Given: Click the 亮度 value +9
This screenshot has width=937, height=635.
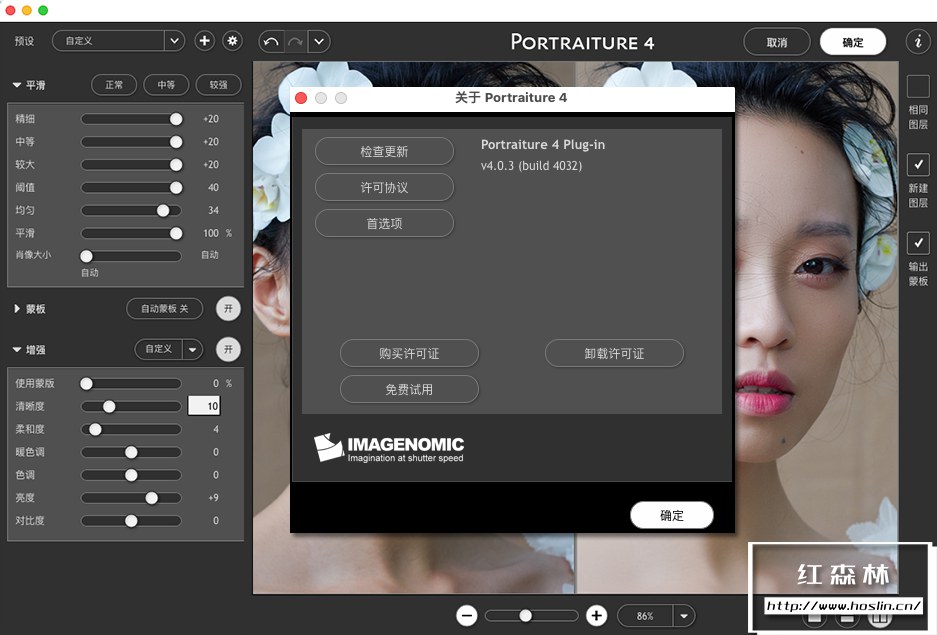Looking at the screenshot, I should [x=213, y=498].
